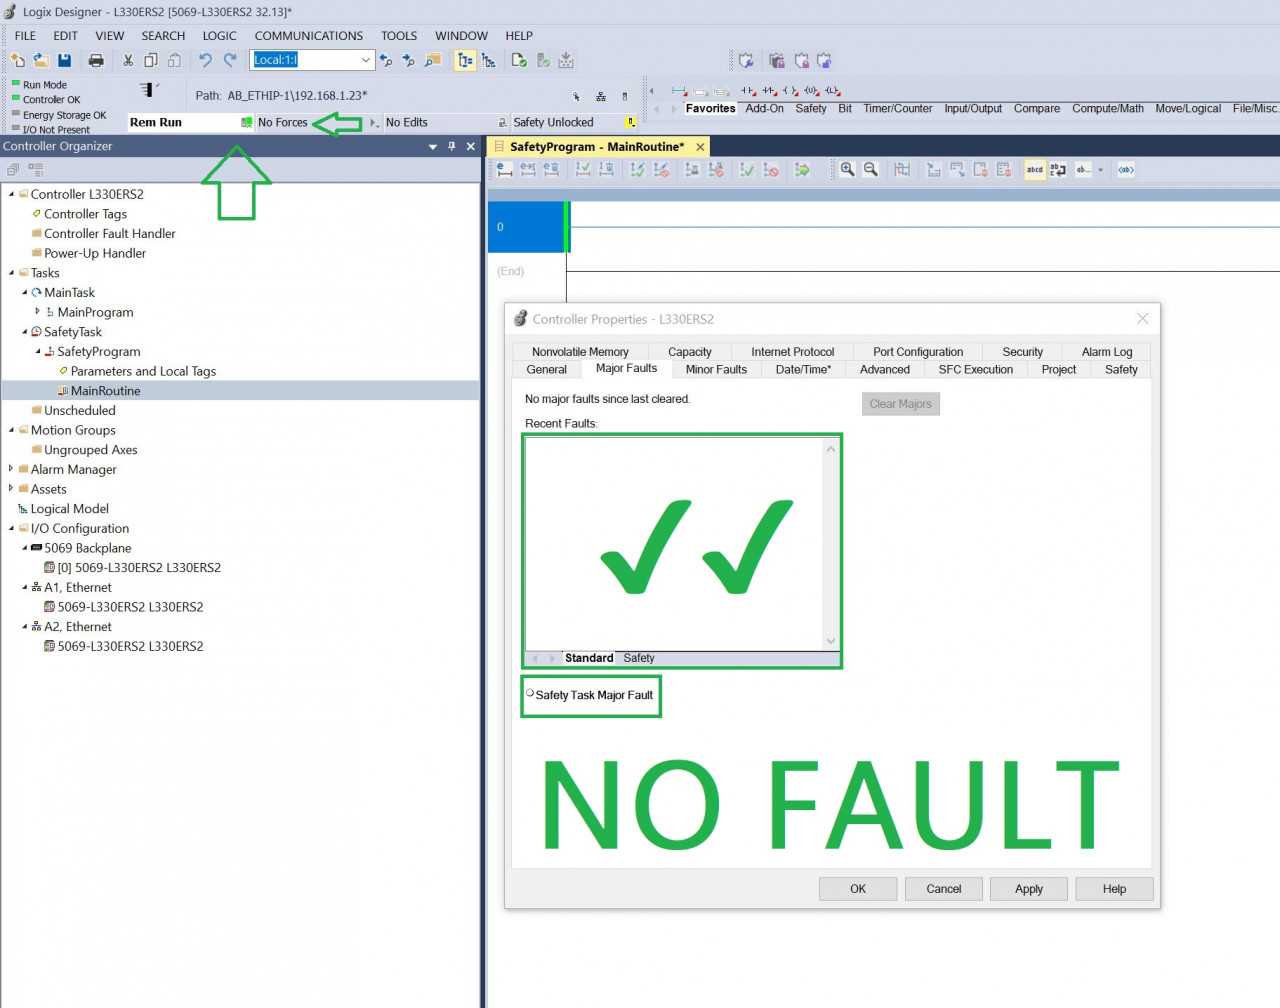Click the Save project icon
The width and height of the screenshot is (1280, 1008).
pyautogui.click(x=65, y=60)
